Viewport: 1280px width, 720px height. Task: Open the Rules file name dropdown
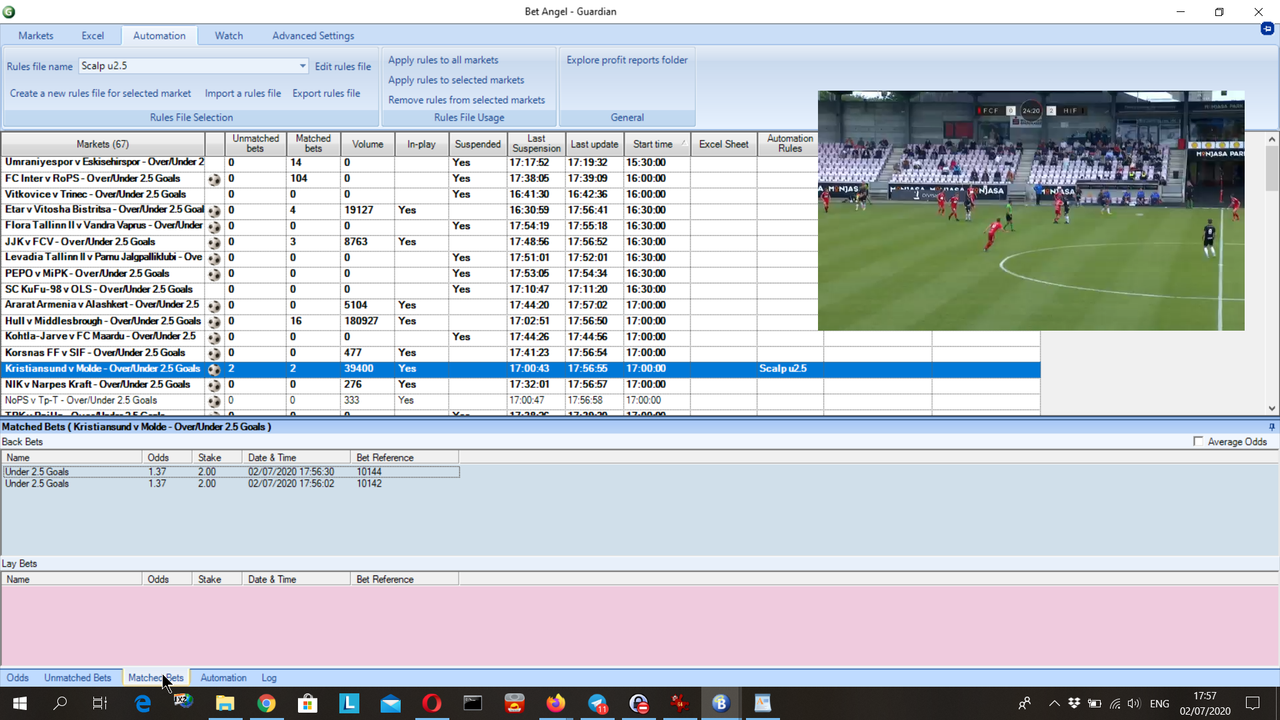coord(303,66)
